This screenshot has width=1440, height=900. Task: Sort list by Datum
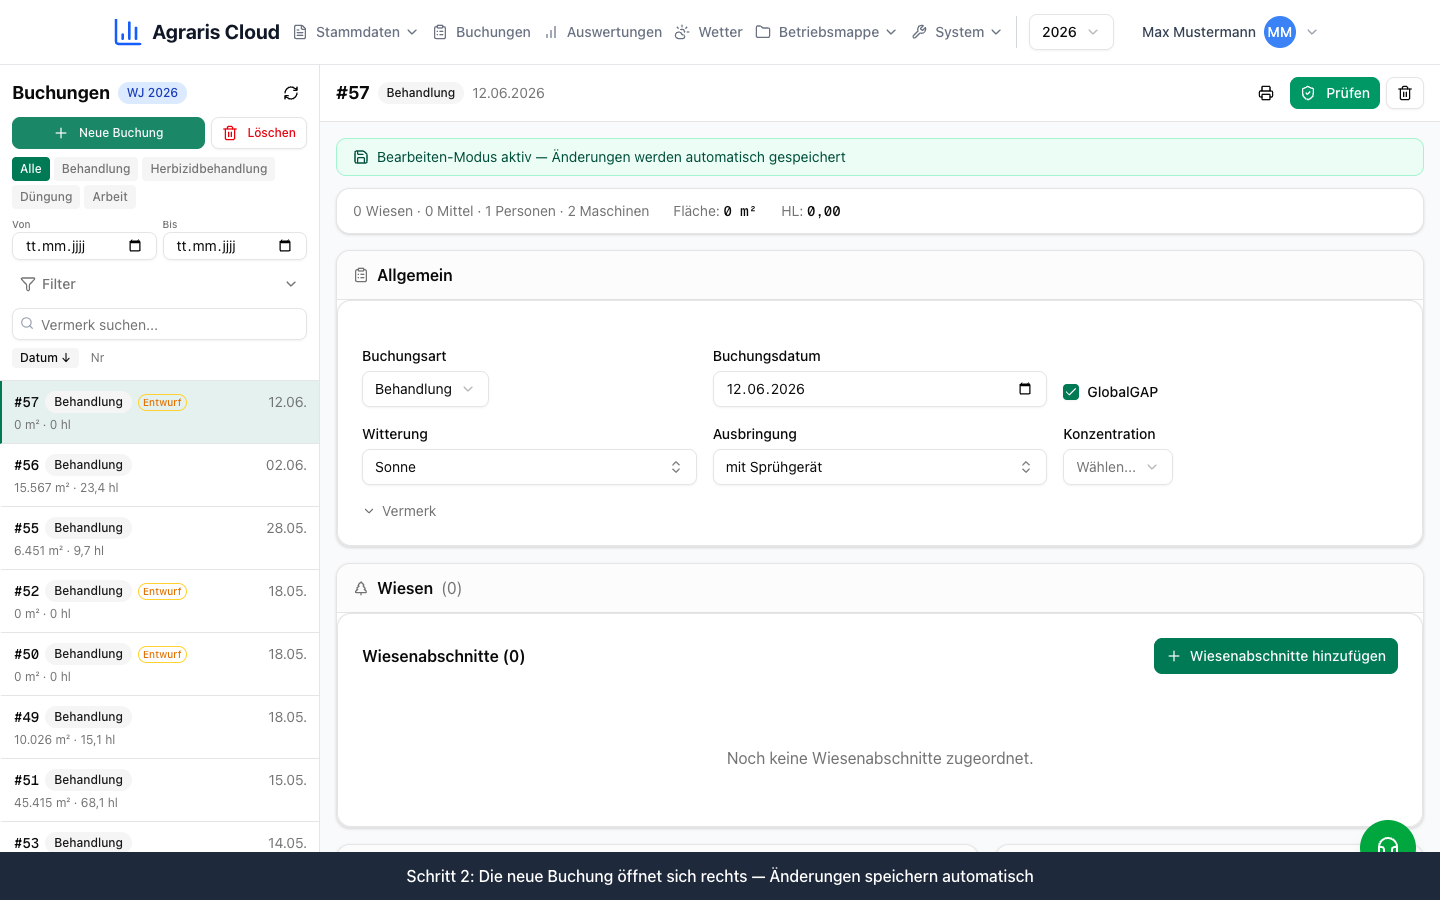click(x=45, y=358)
